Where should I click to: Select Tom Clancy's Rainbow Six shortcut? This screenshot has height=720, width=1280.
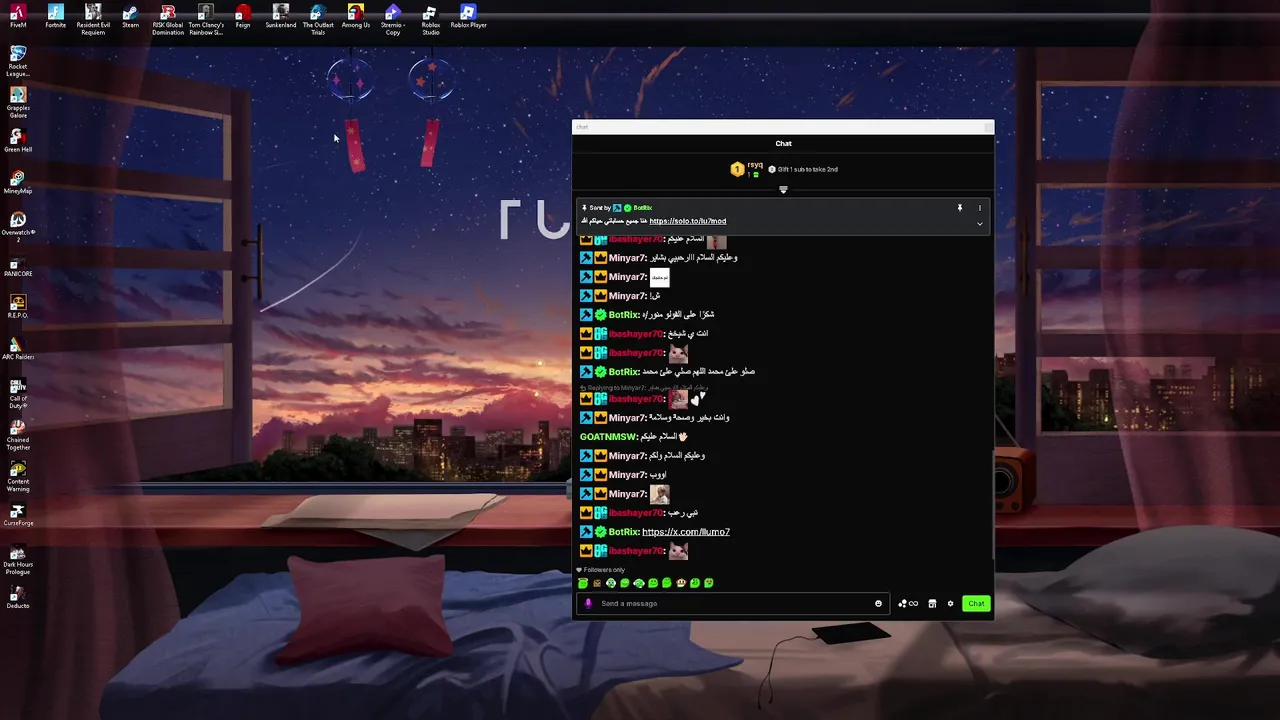(x=205, y=19)
